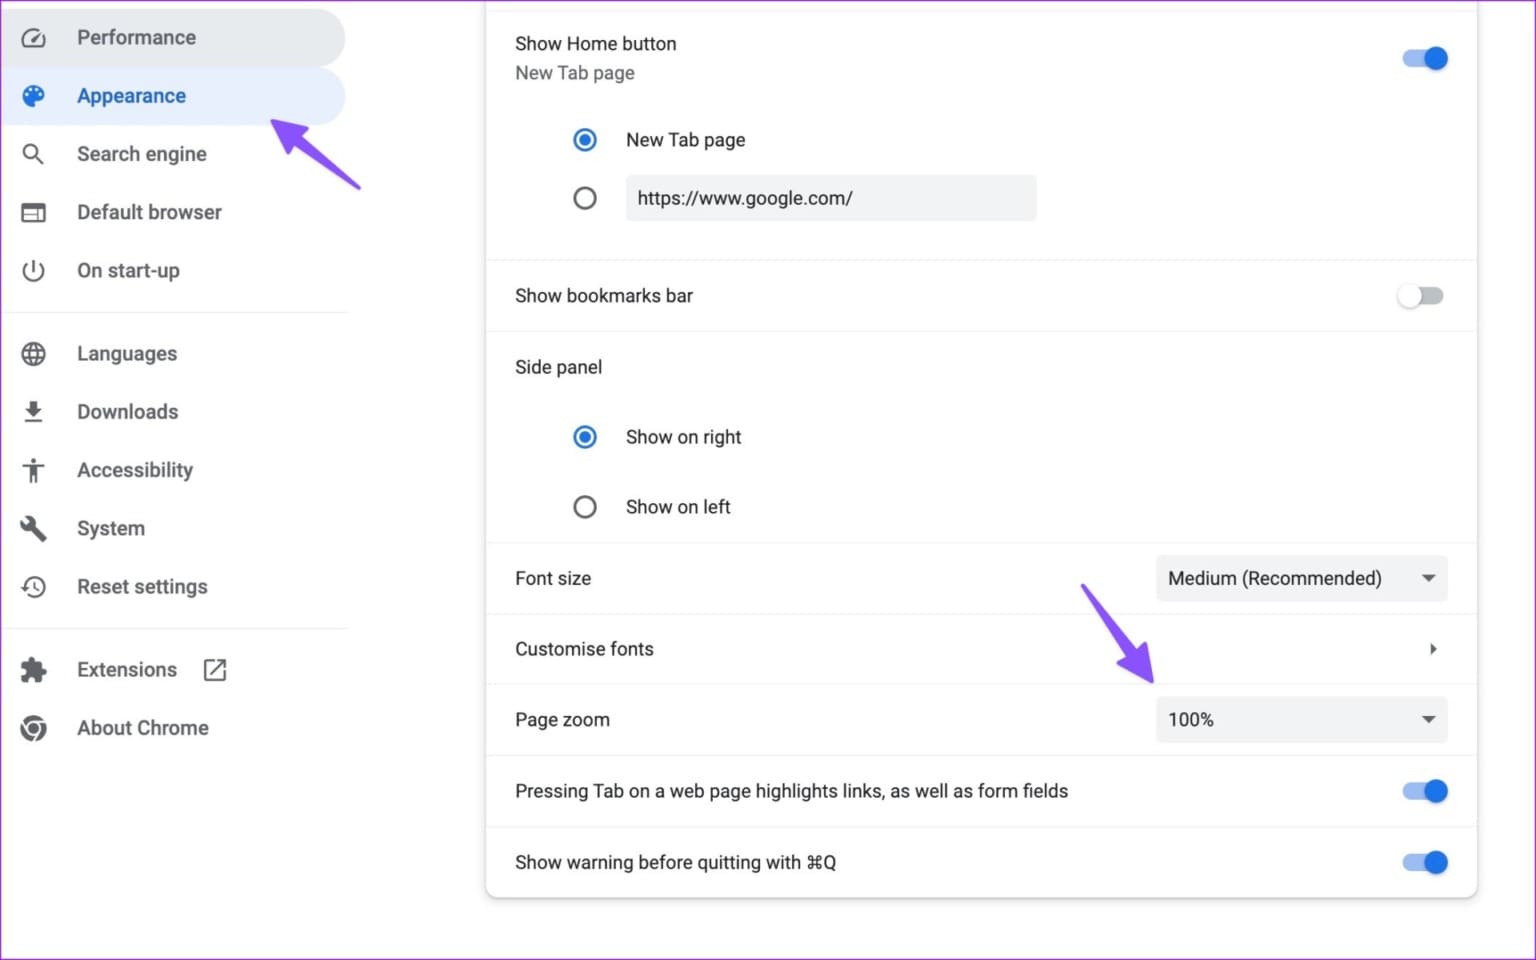Open the Accessibility settings section
Image resolution: width=1536 pixels, height=960 pixels.
[135, 470]
